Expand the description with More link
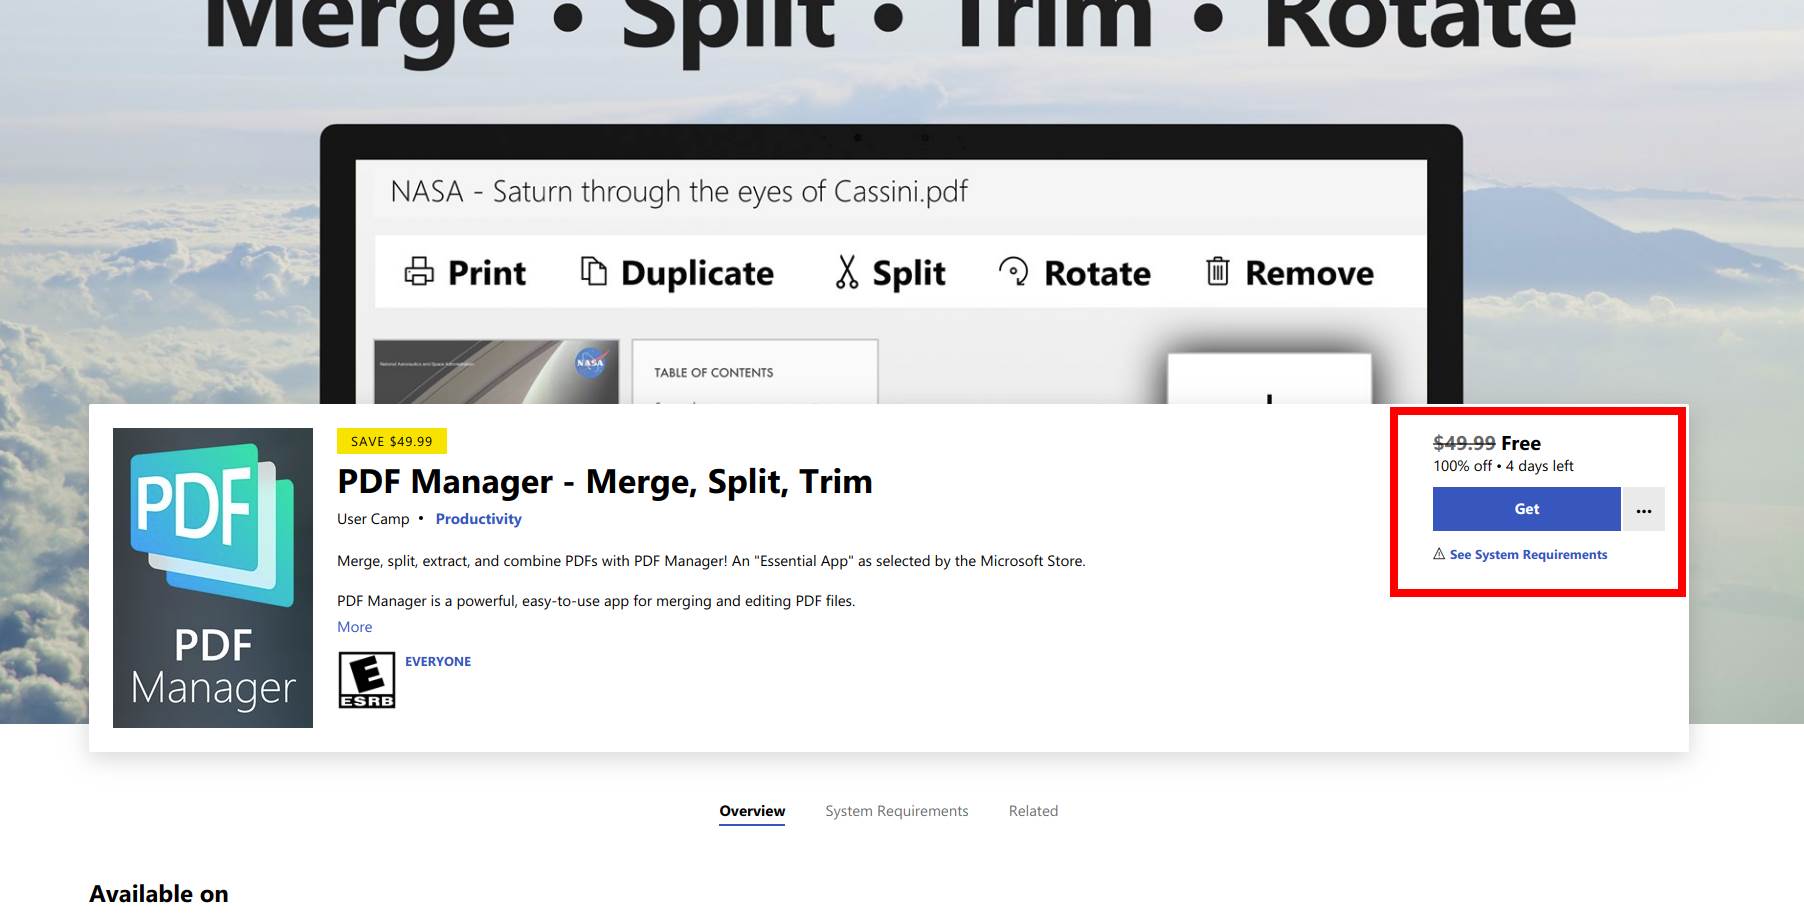 point(354,627)
